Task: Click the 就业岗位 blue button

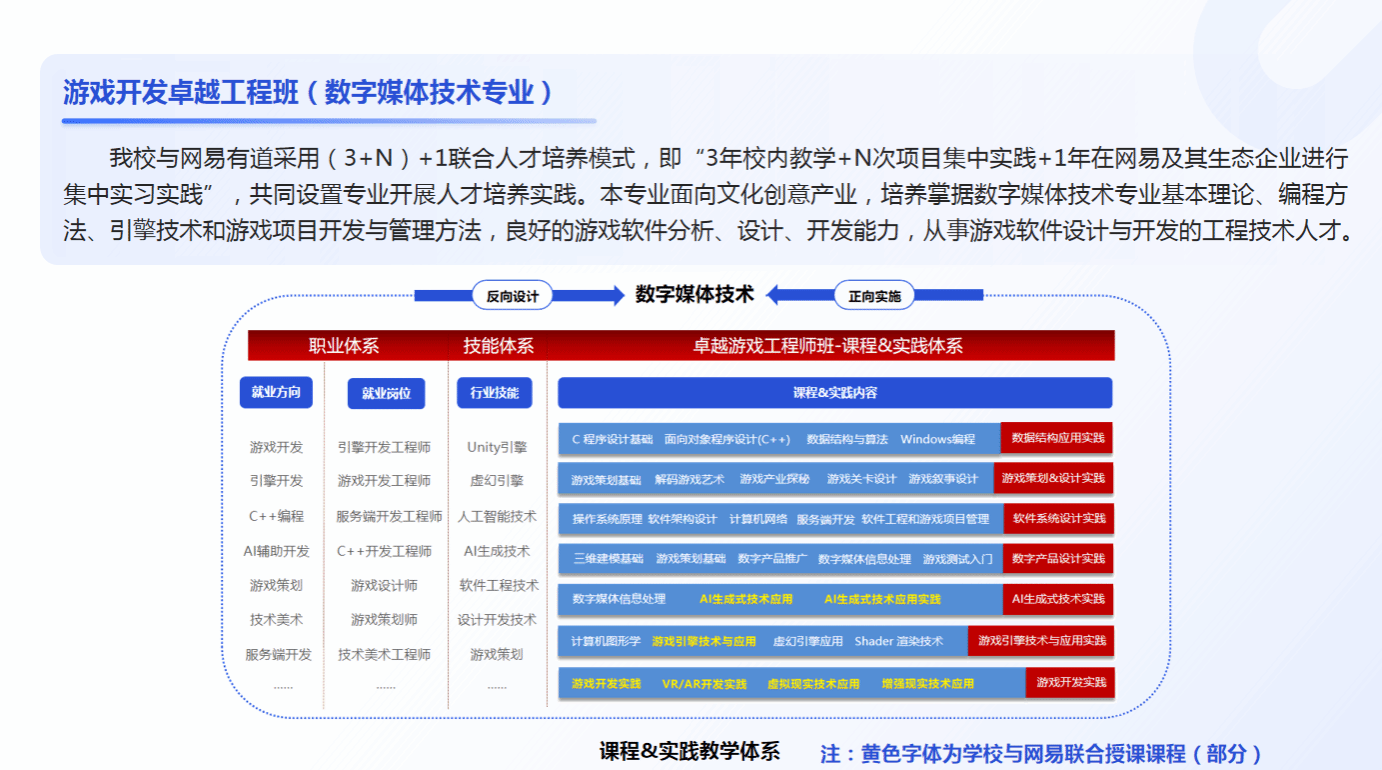Action: pos(386,393)
